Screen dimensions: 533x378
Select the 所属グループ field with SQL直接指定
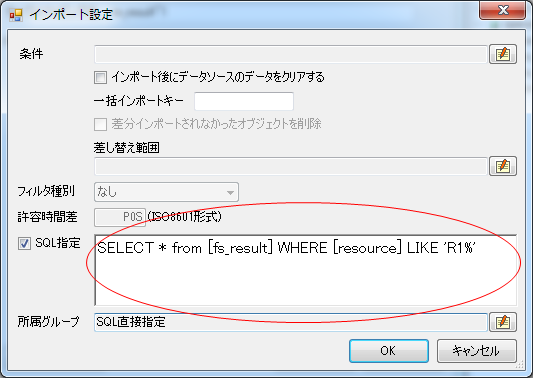(x=291, y=322)
